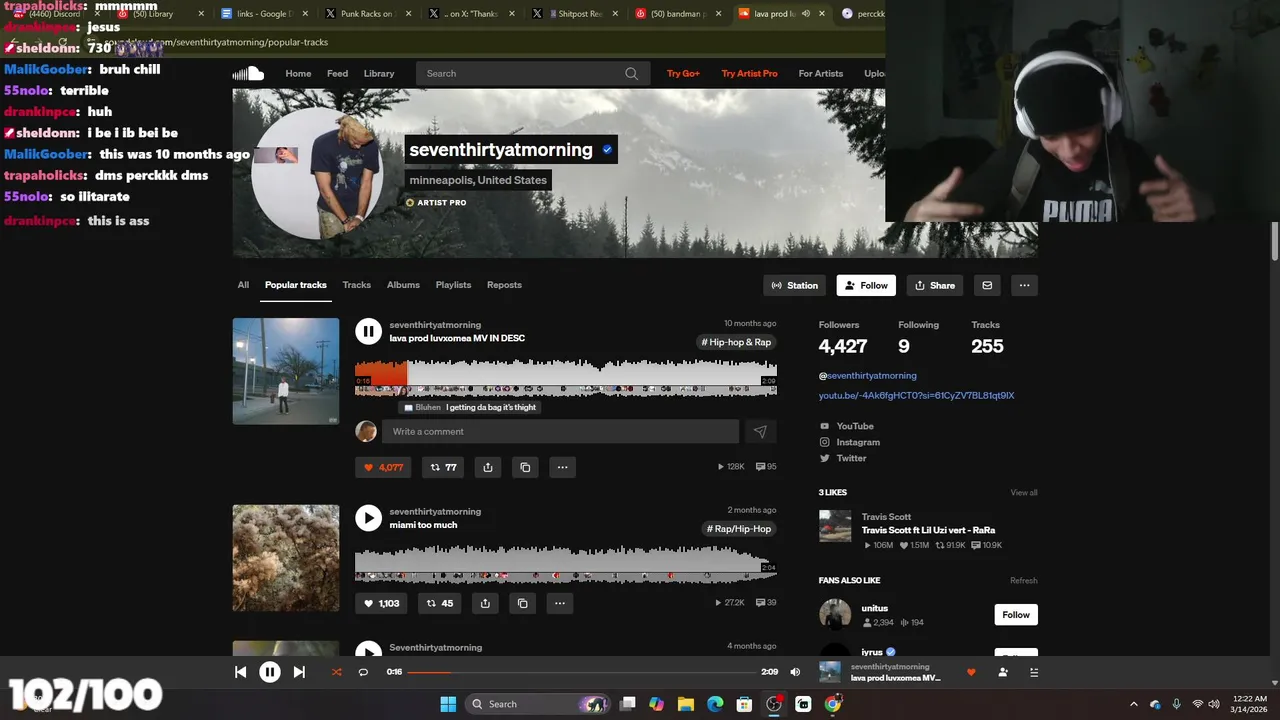This screenshot has height=720, width=1280.
Task: Click the Try Go+ link
Action: [x=683, y=73]
